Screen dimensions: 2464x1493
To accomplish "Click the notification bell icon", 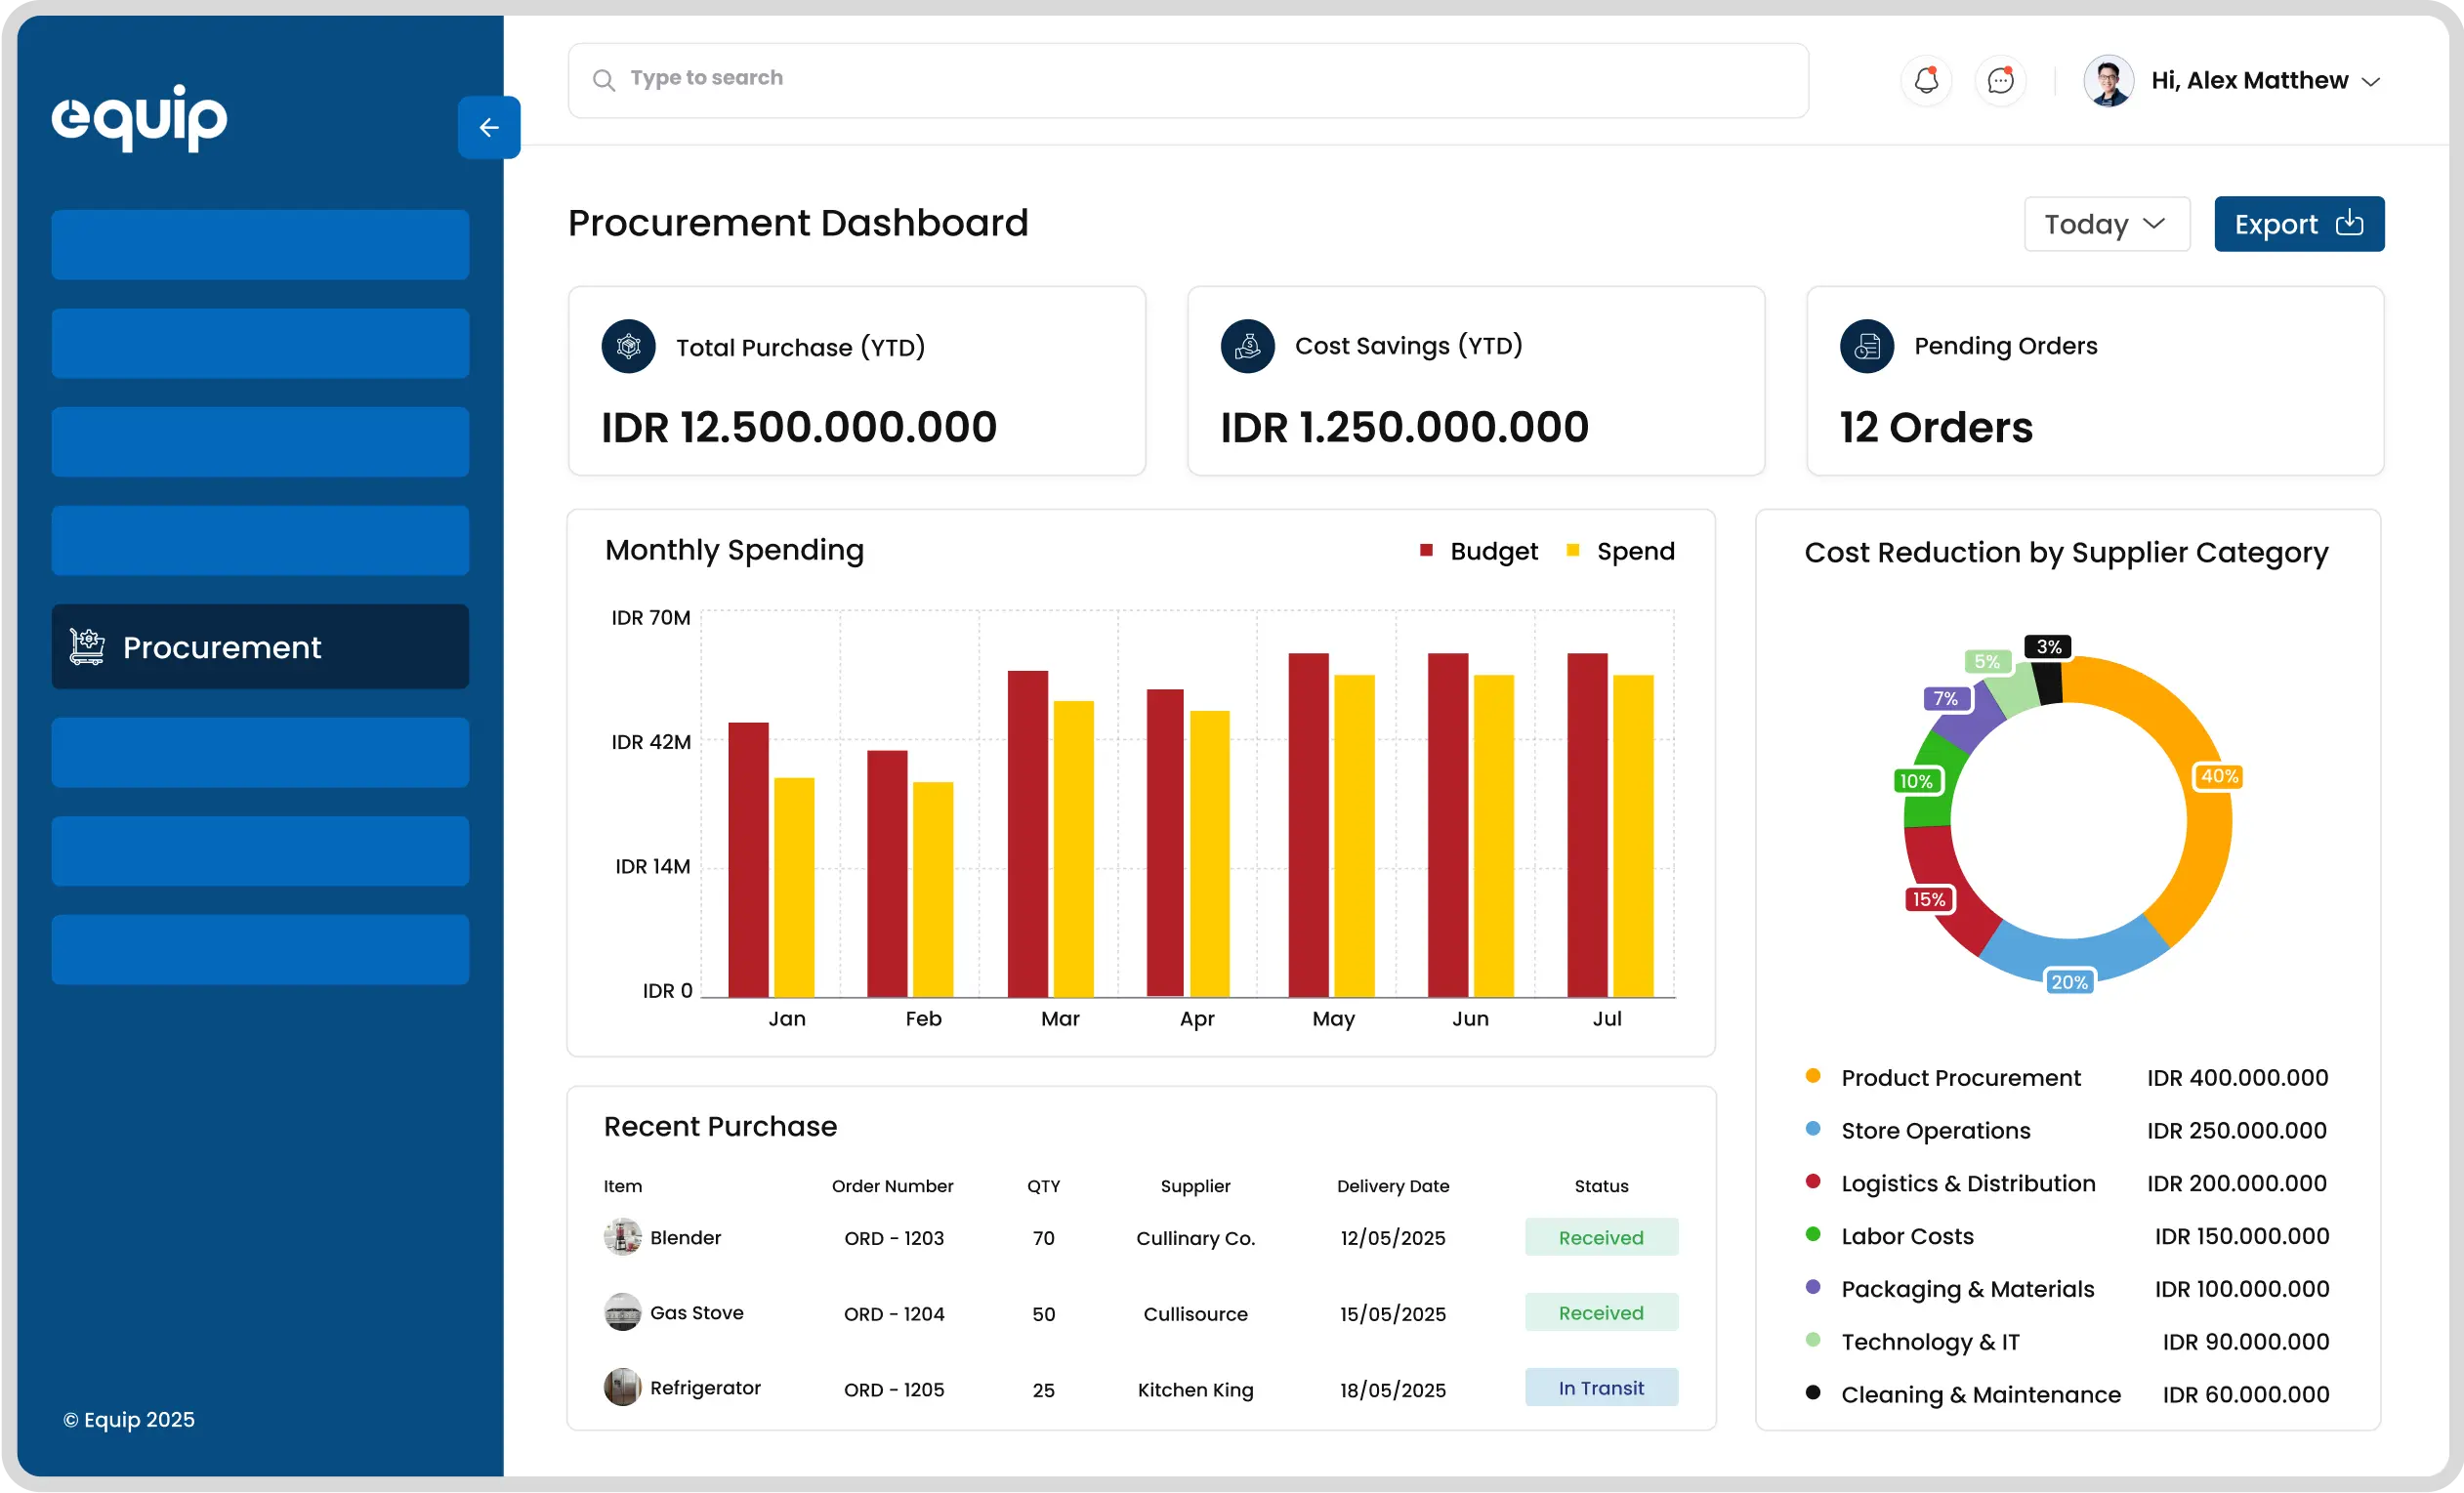I will tap(1926, 80).
